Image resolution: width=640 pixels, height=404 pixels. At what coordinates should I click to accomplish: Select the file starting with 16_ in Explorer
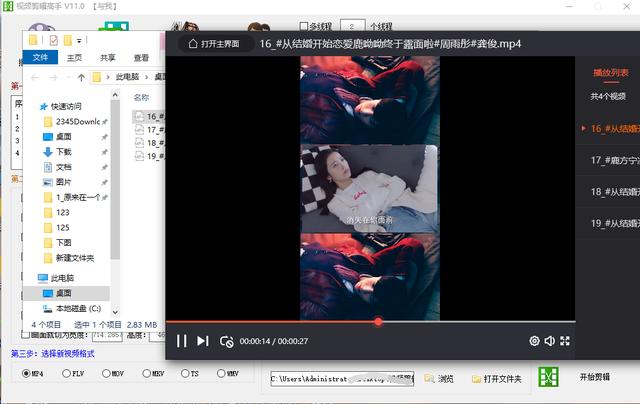[149, 116]
